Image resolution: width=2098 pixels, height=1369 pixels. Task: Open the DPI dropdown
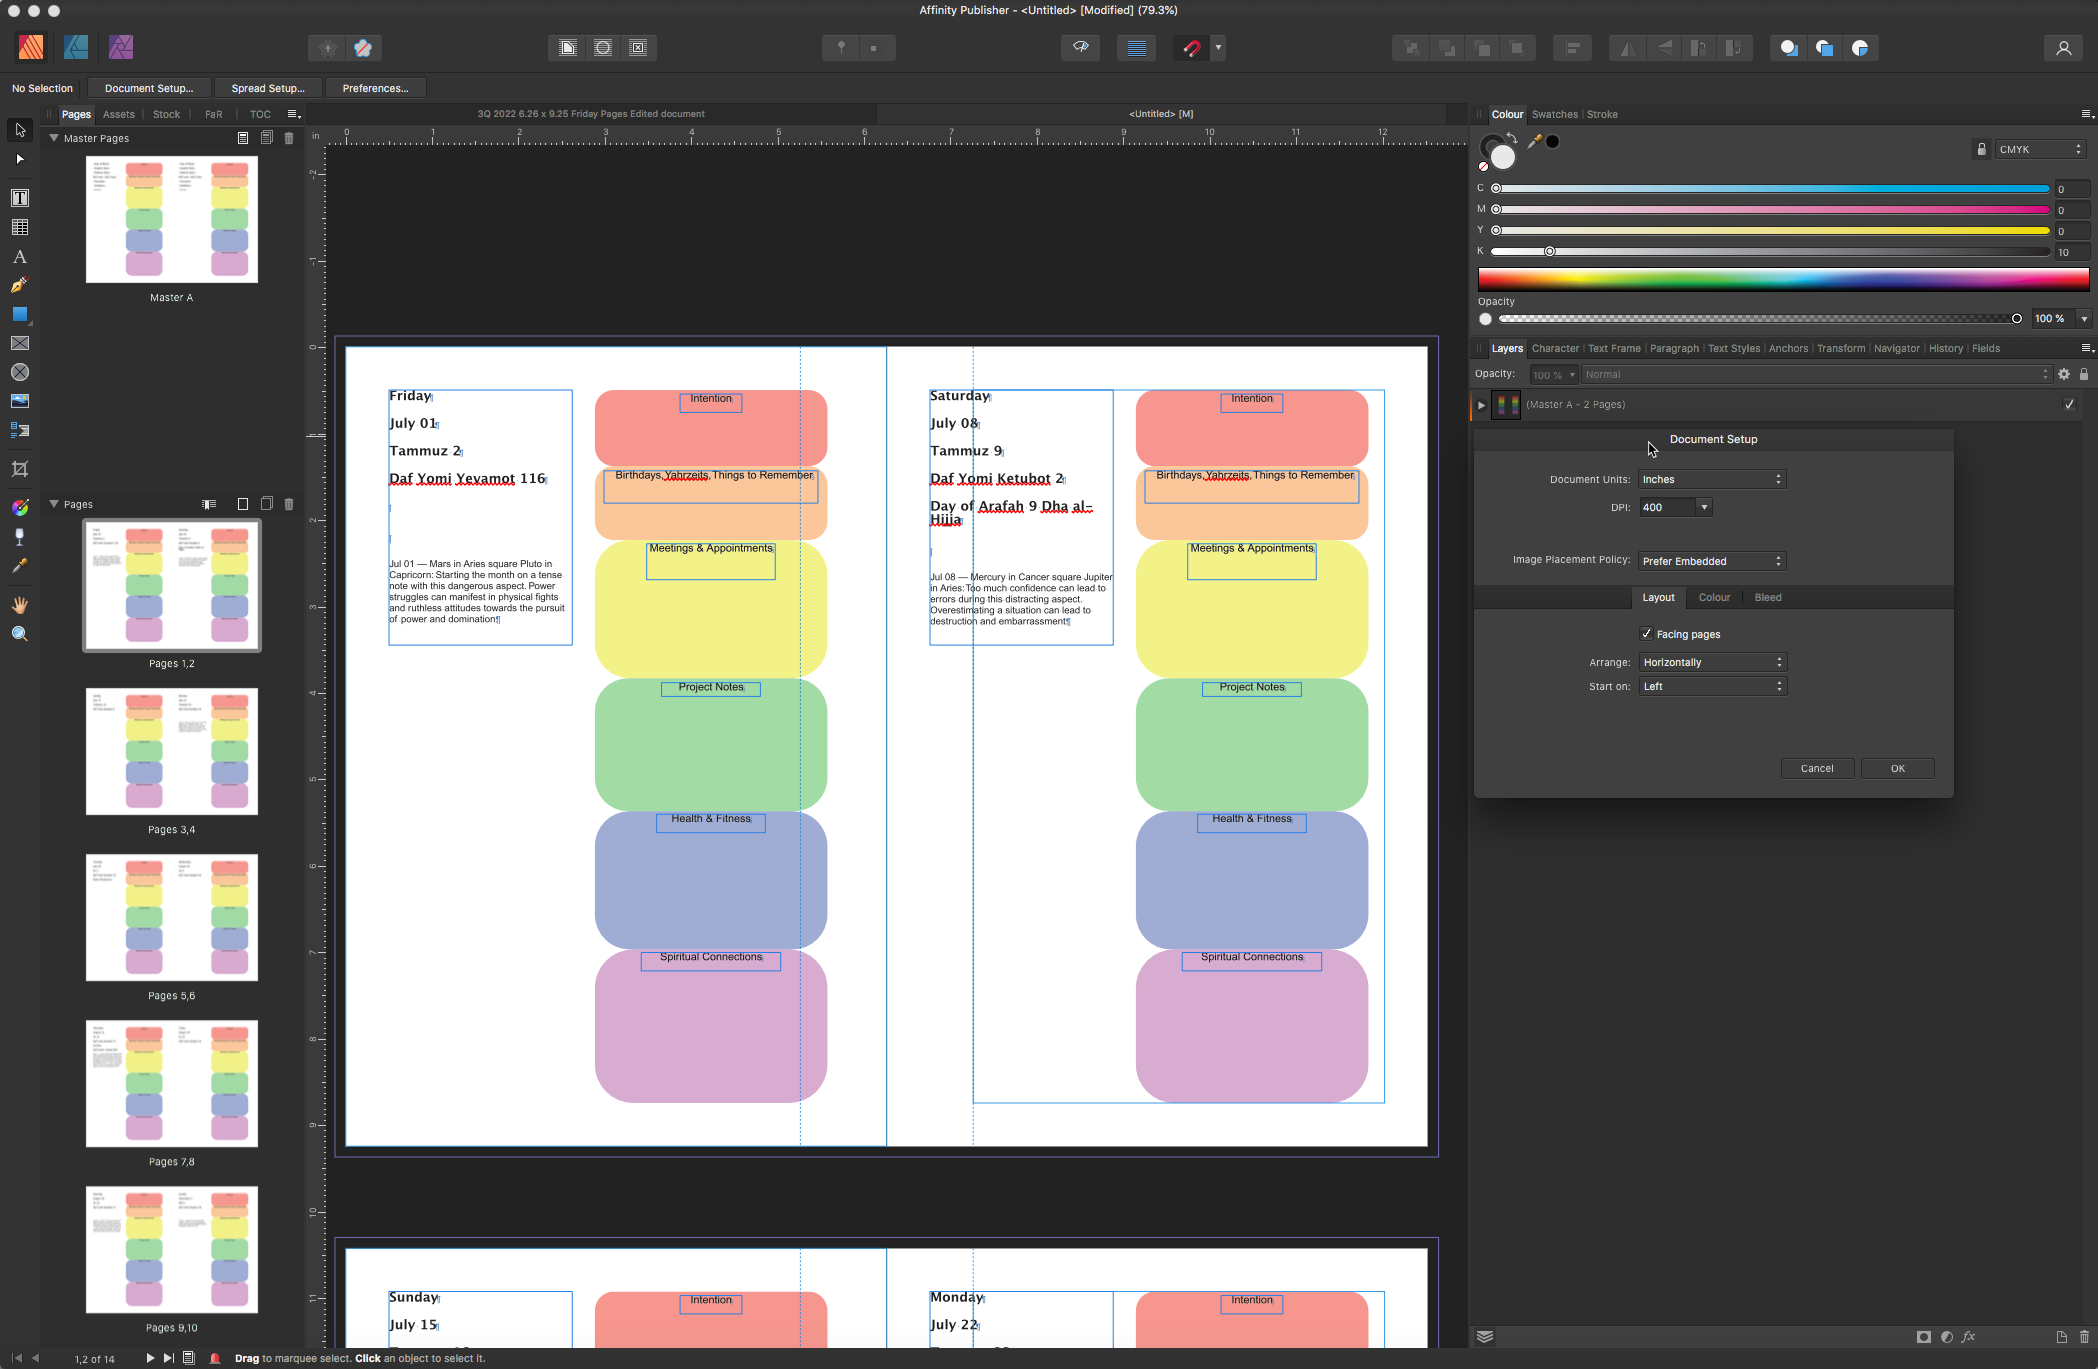[x=1704, y=508]
